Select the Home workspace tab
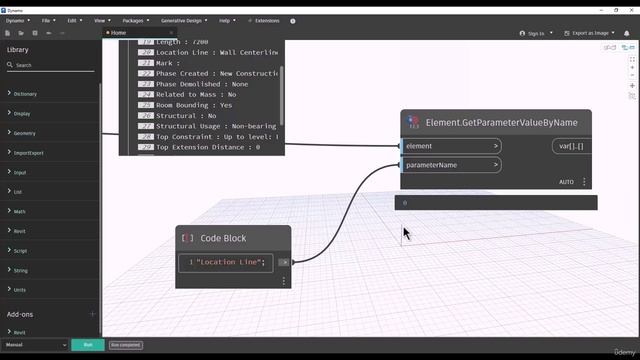 [139, 33]
